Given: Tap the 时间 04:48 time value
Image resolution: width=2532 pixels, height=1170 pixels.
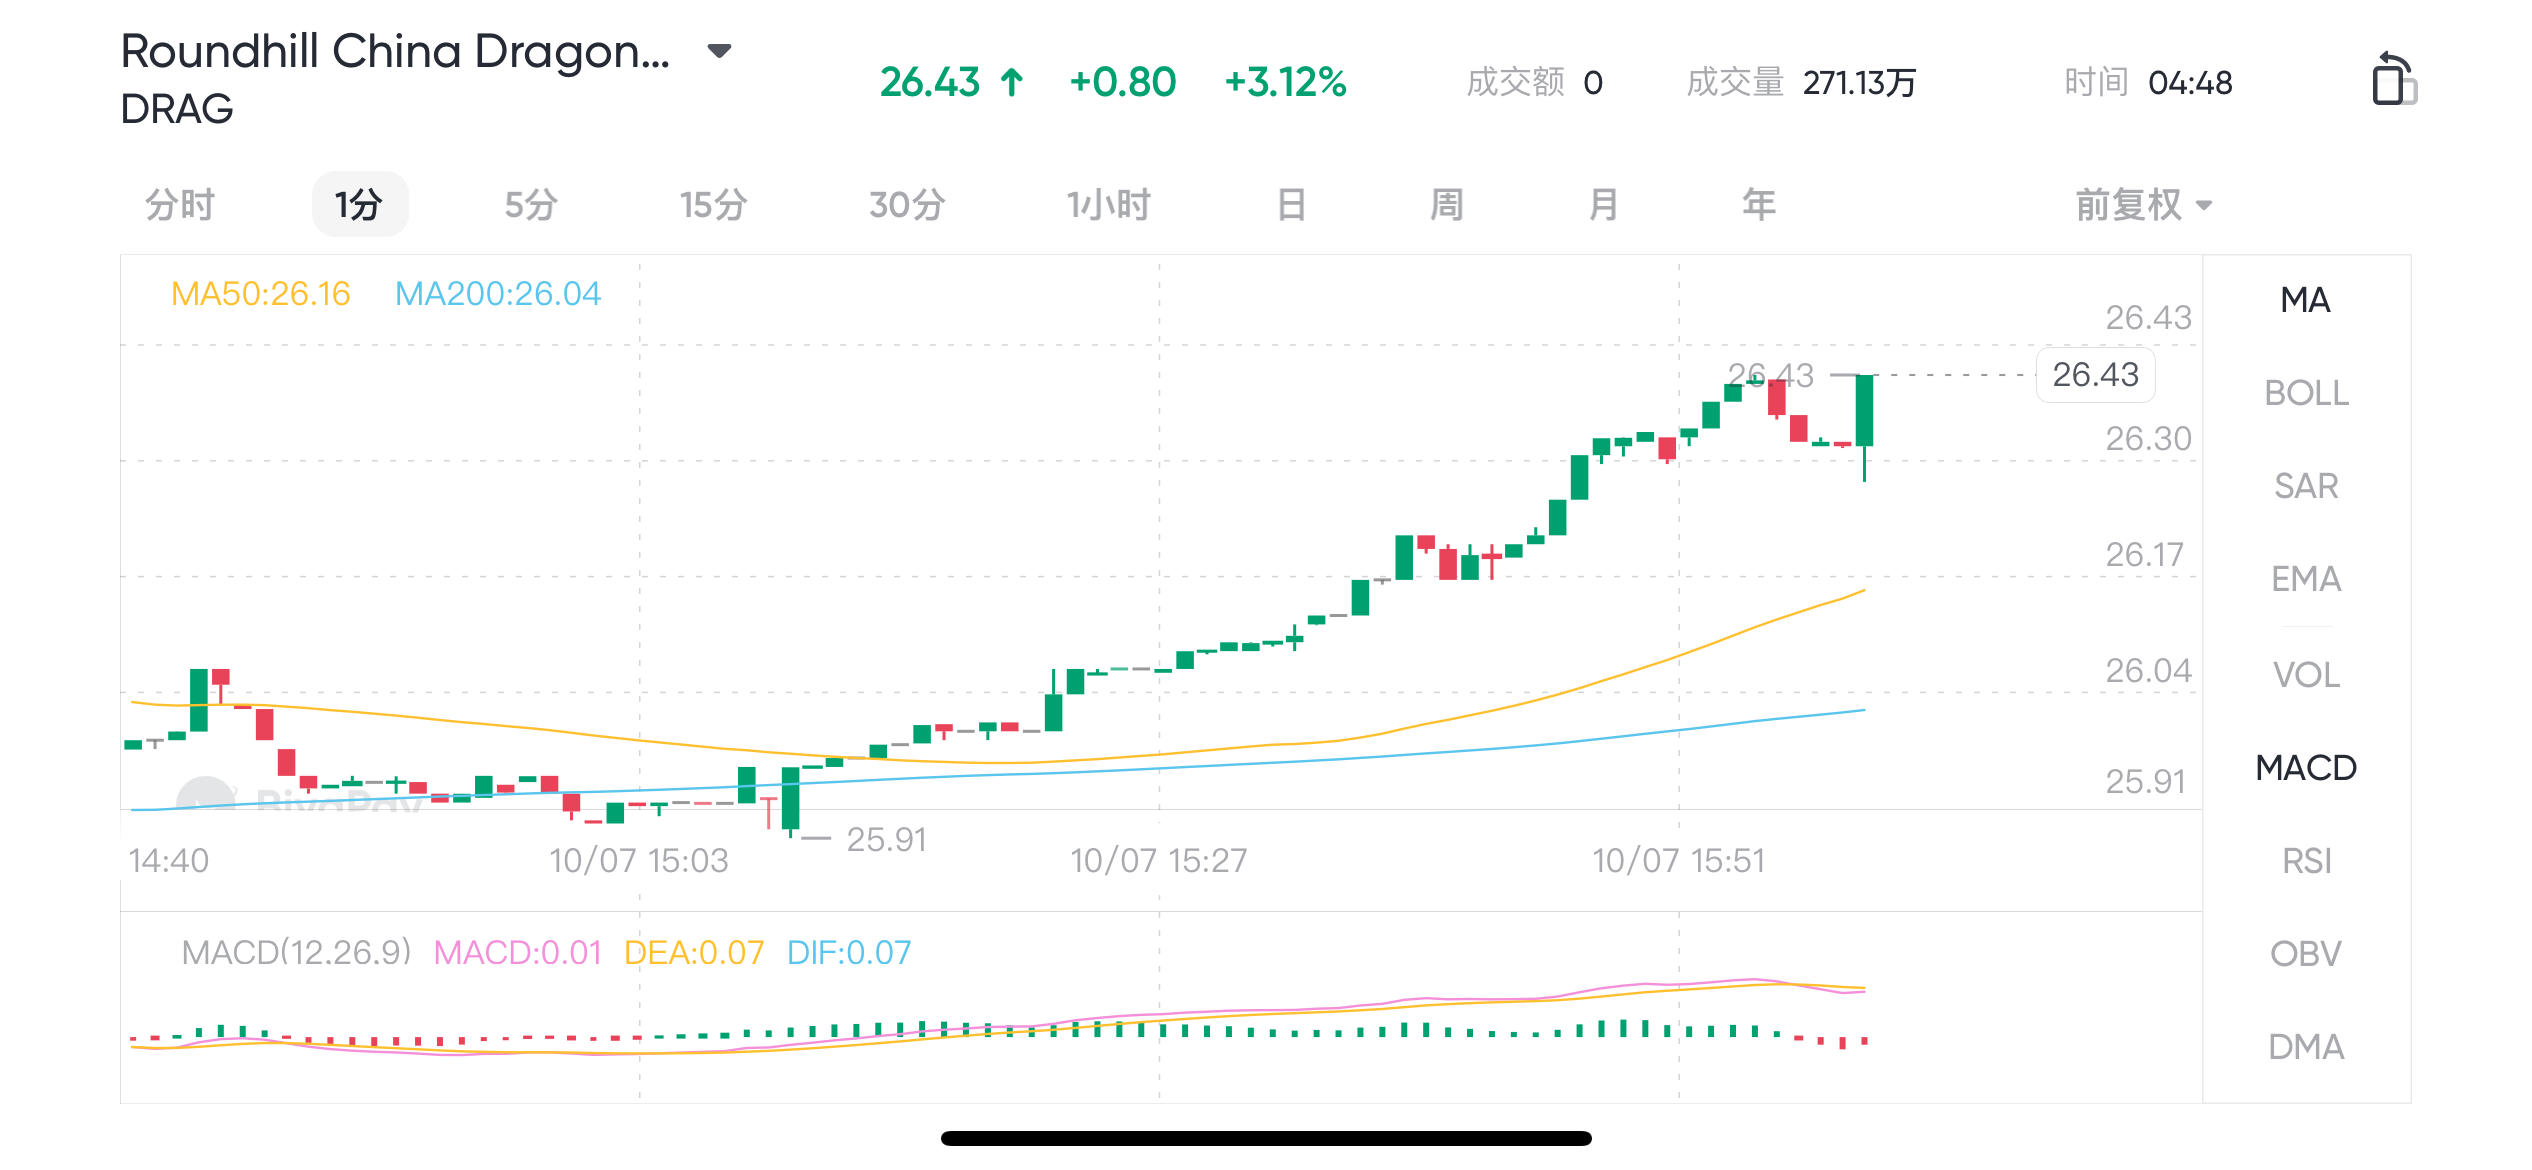Looking at the screenshot, I should point(2148,82).
